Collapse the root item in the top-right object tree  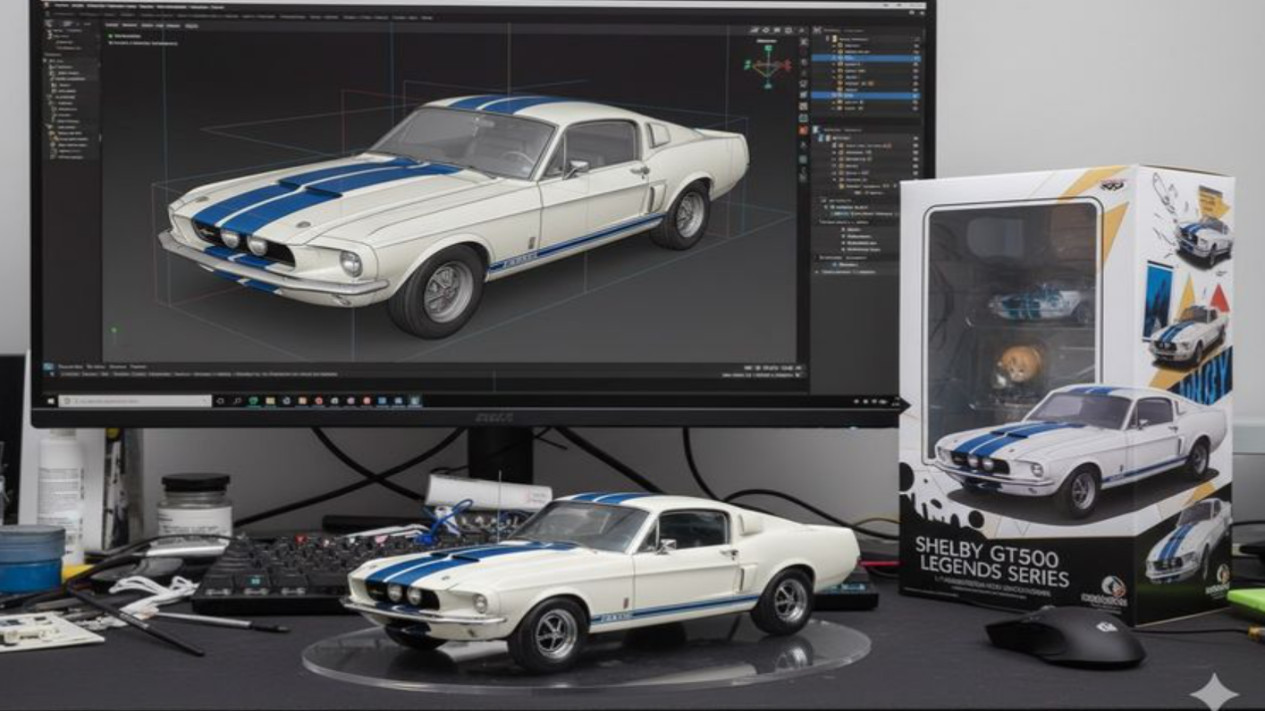[828, 37]
